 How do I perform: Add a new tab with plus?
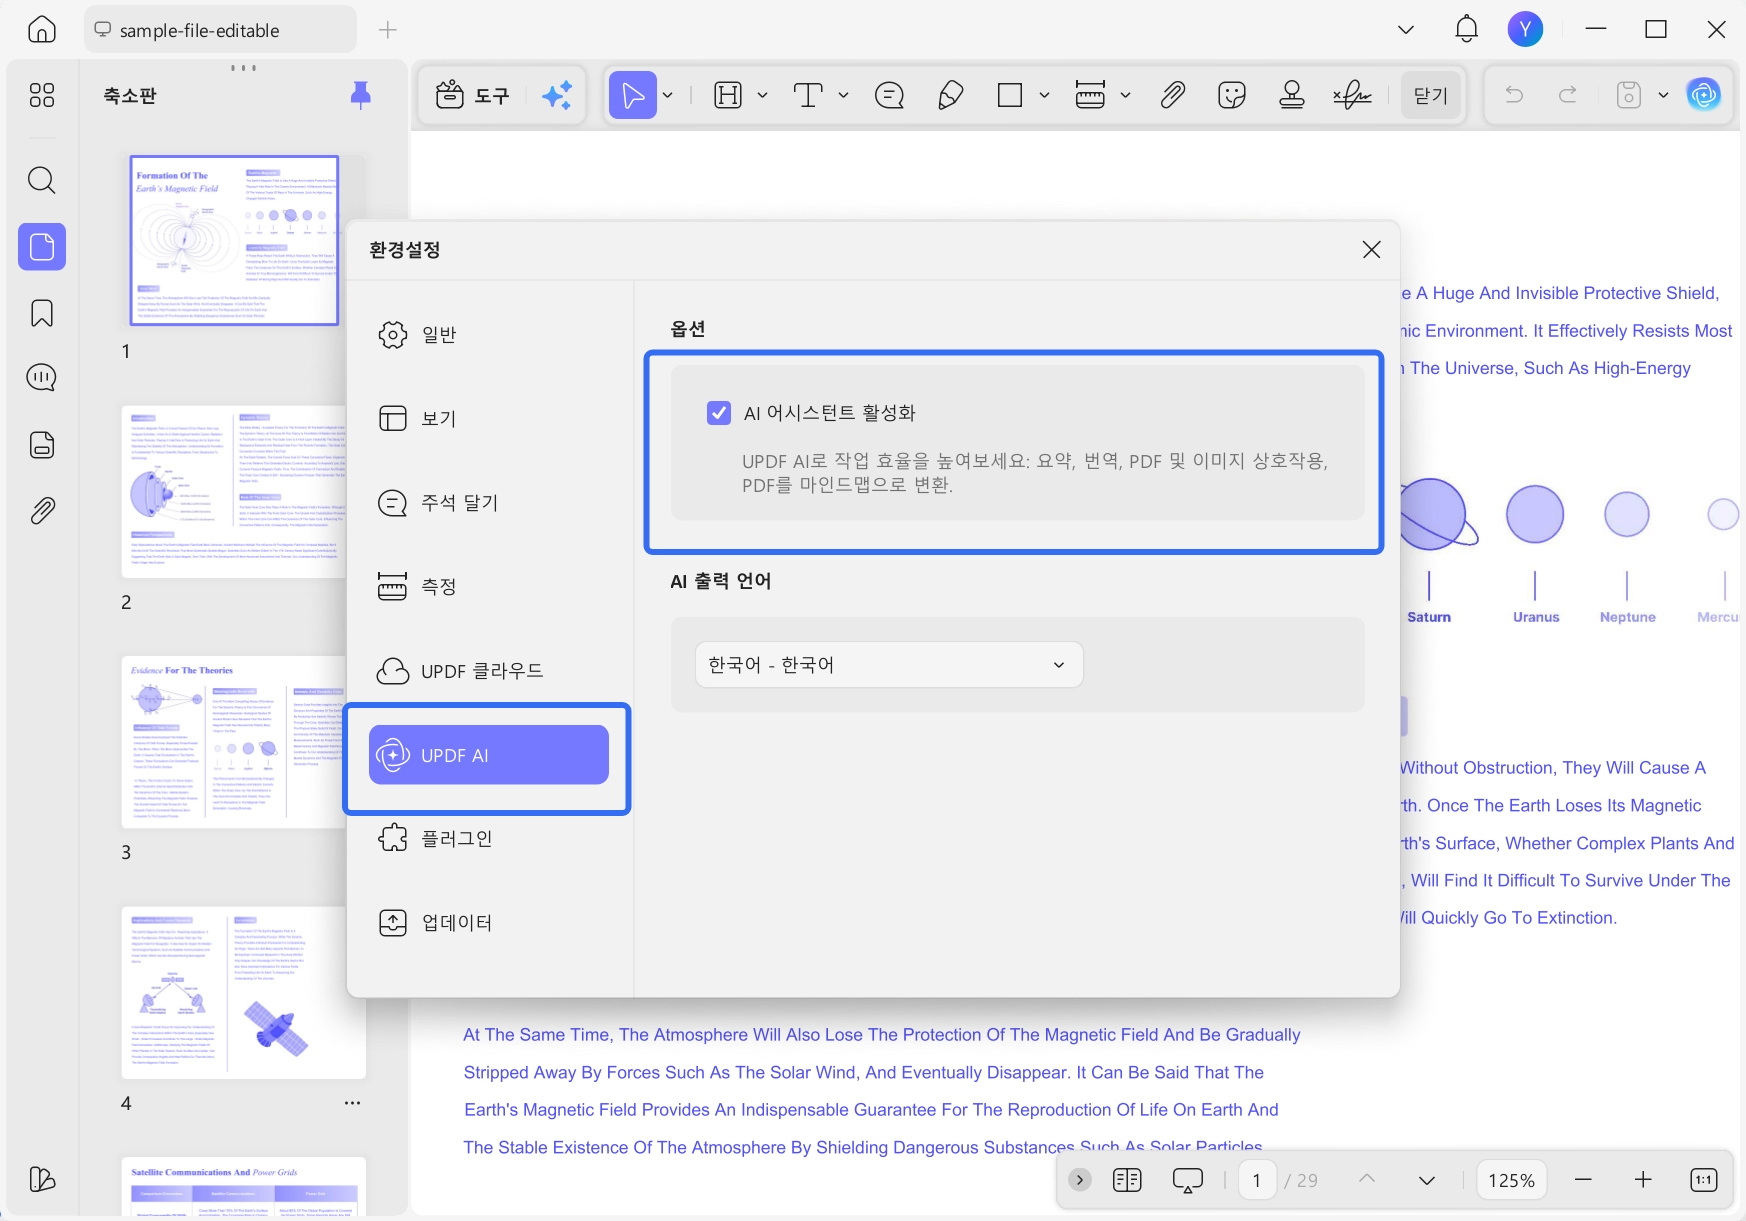tap(388, 30)
